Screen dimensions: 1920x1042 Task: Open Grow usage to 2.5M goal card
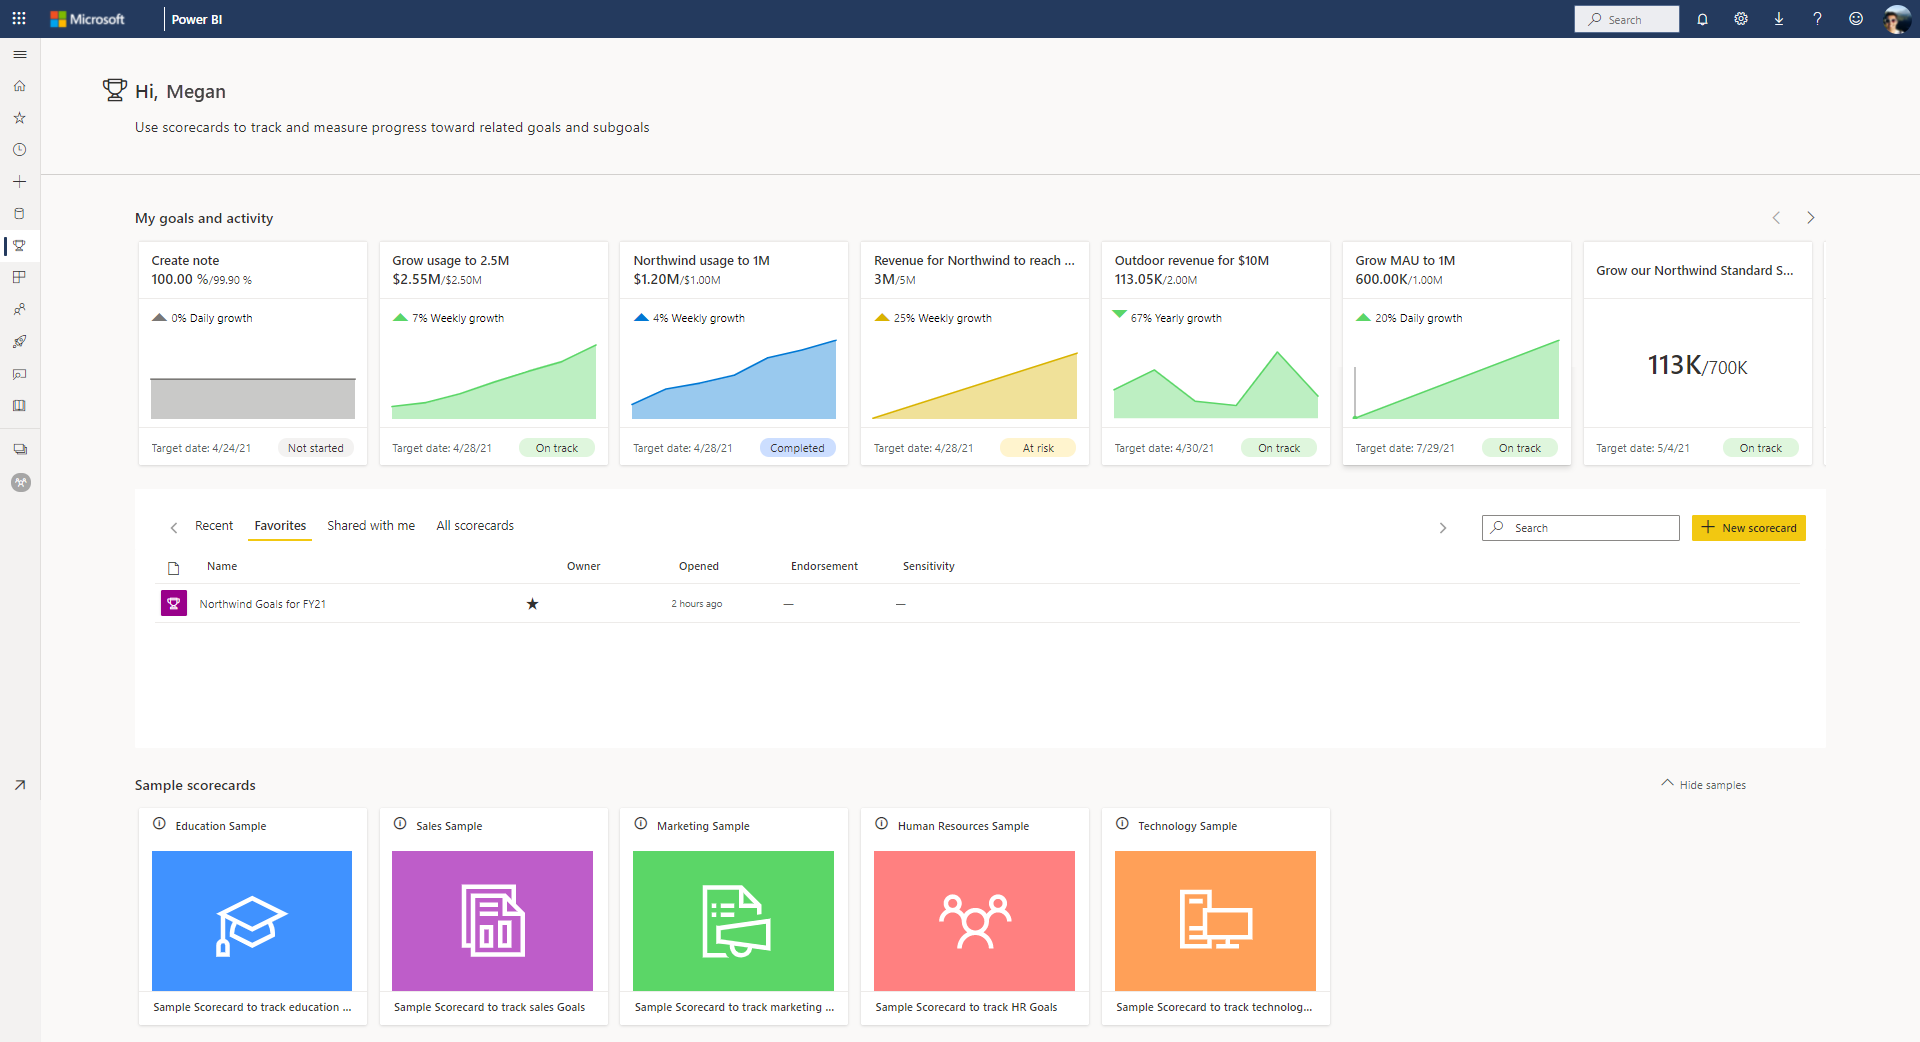point(494,353)
